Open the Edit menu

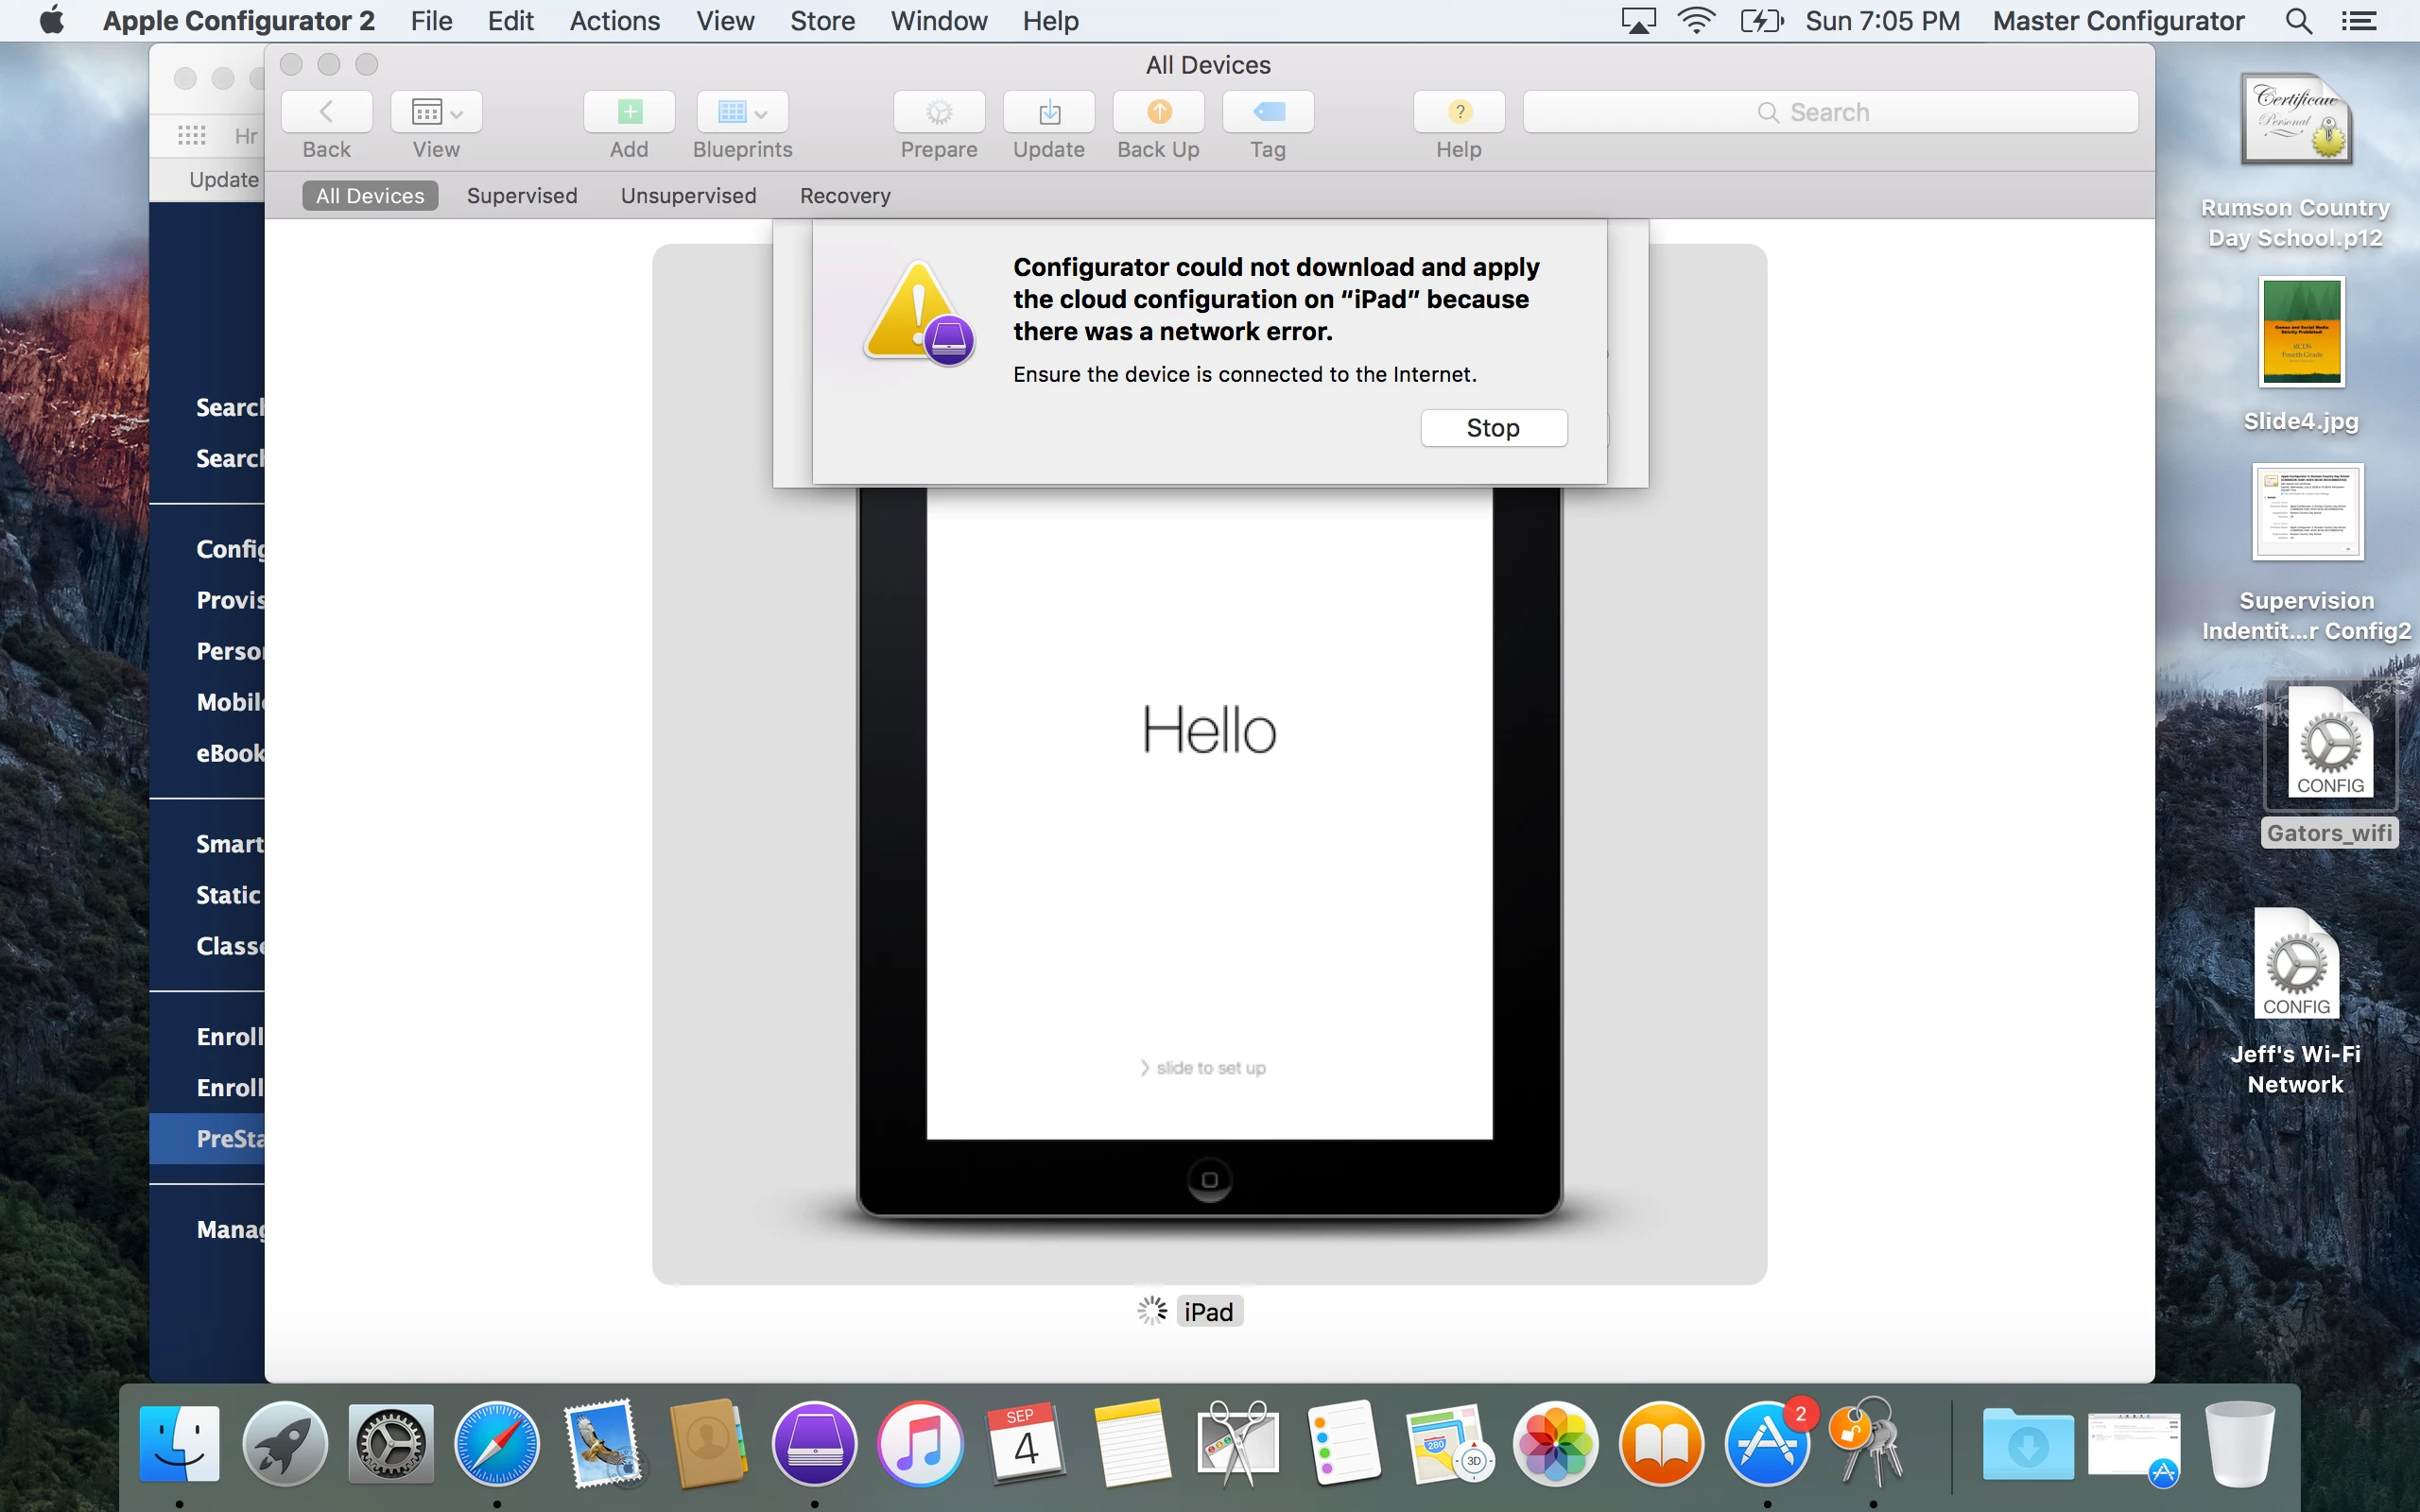tap(510, 20)
